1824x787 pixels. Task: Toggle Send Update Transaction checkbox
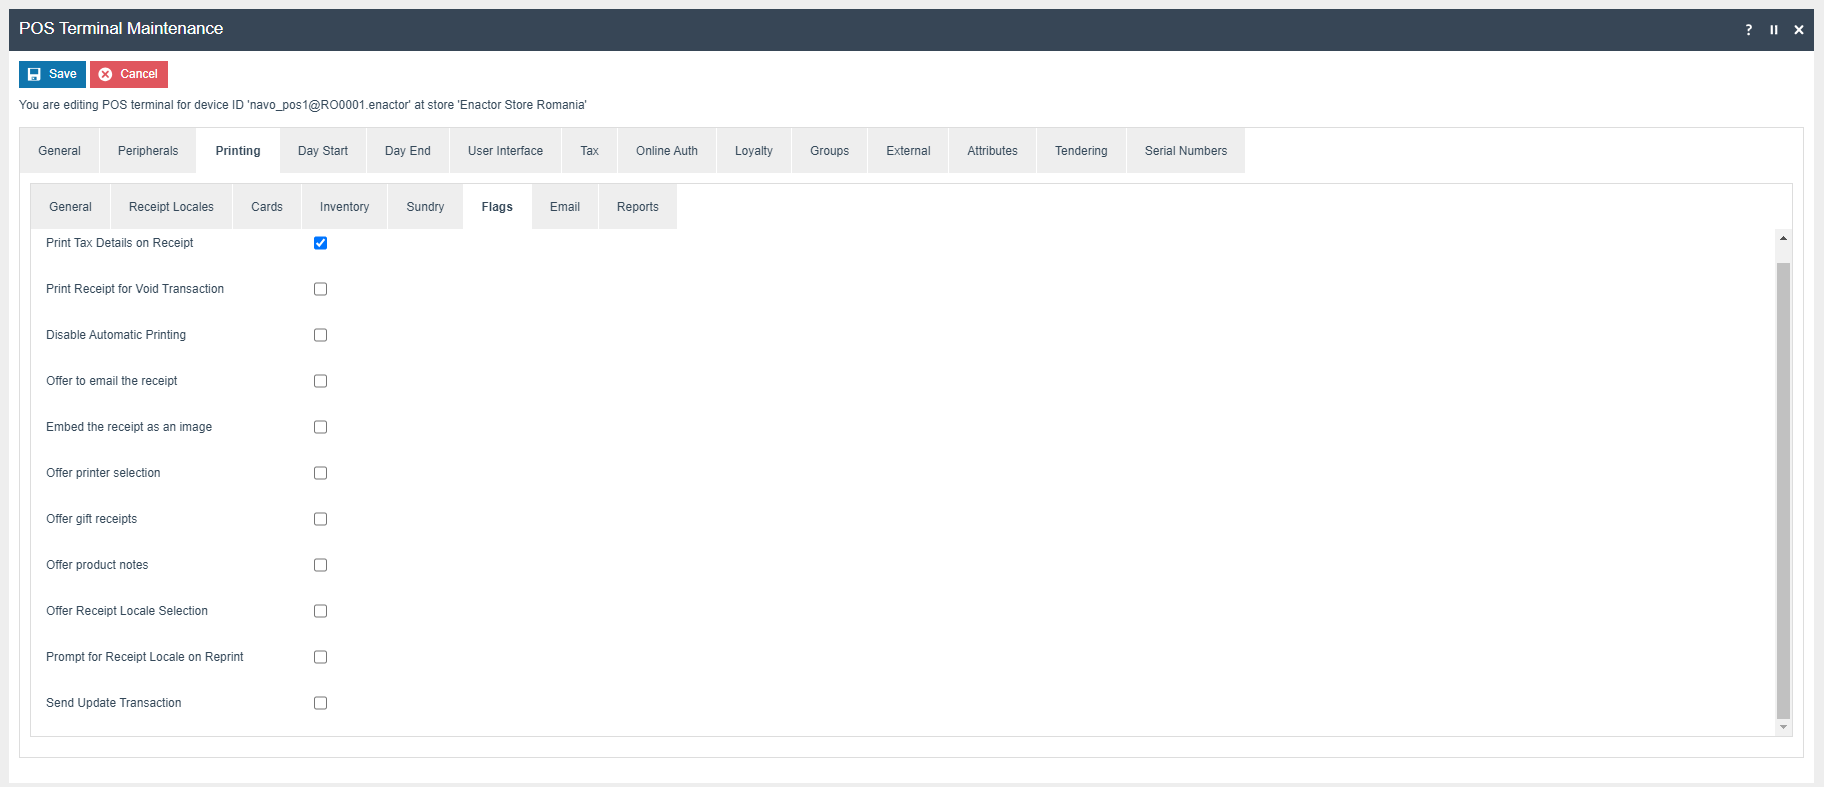[x=320, y=703]
